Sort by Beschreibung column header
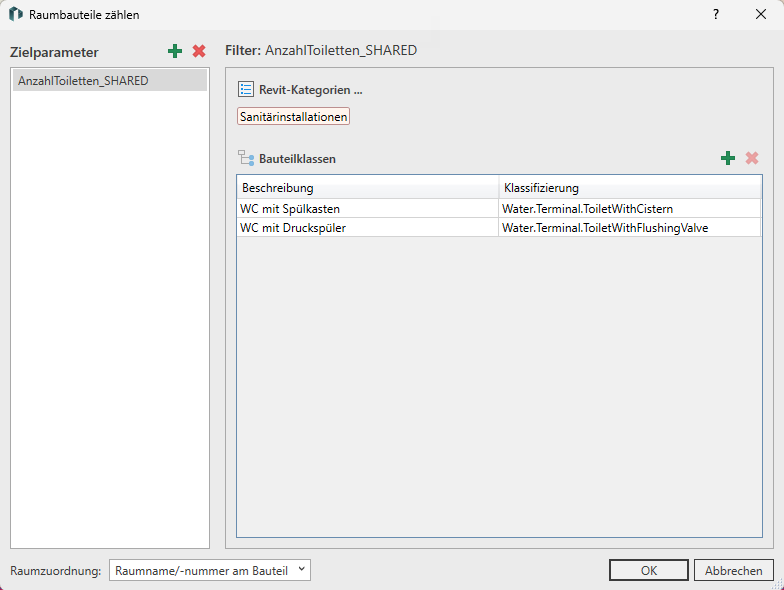 (368, 188)
